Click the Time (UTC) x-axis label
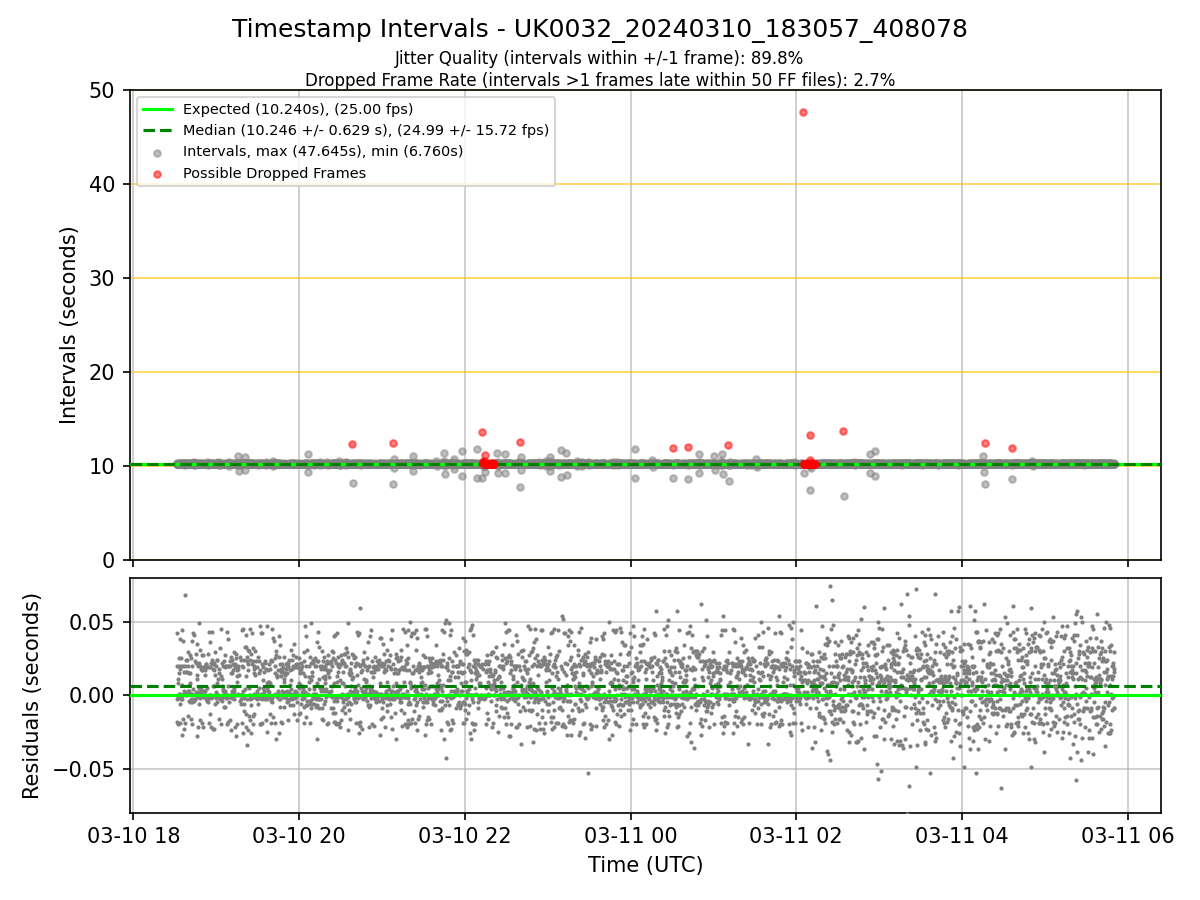The width and height of the screenshot is (1200, 900). click(645, 864)
